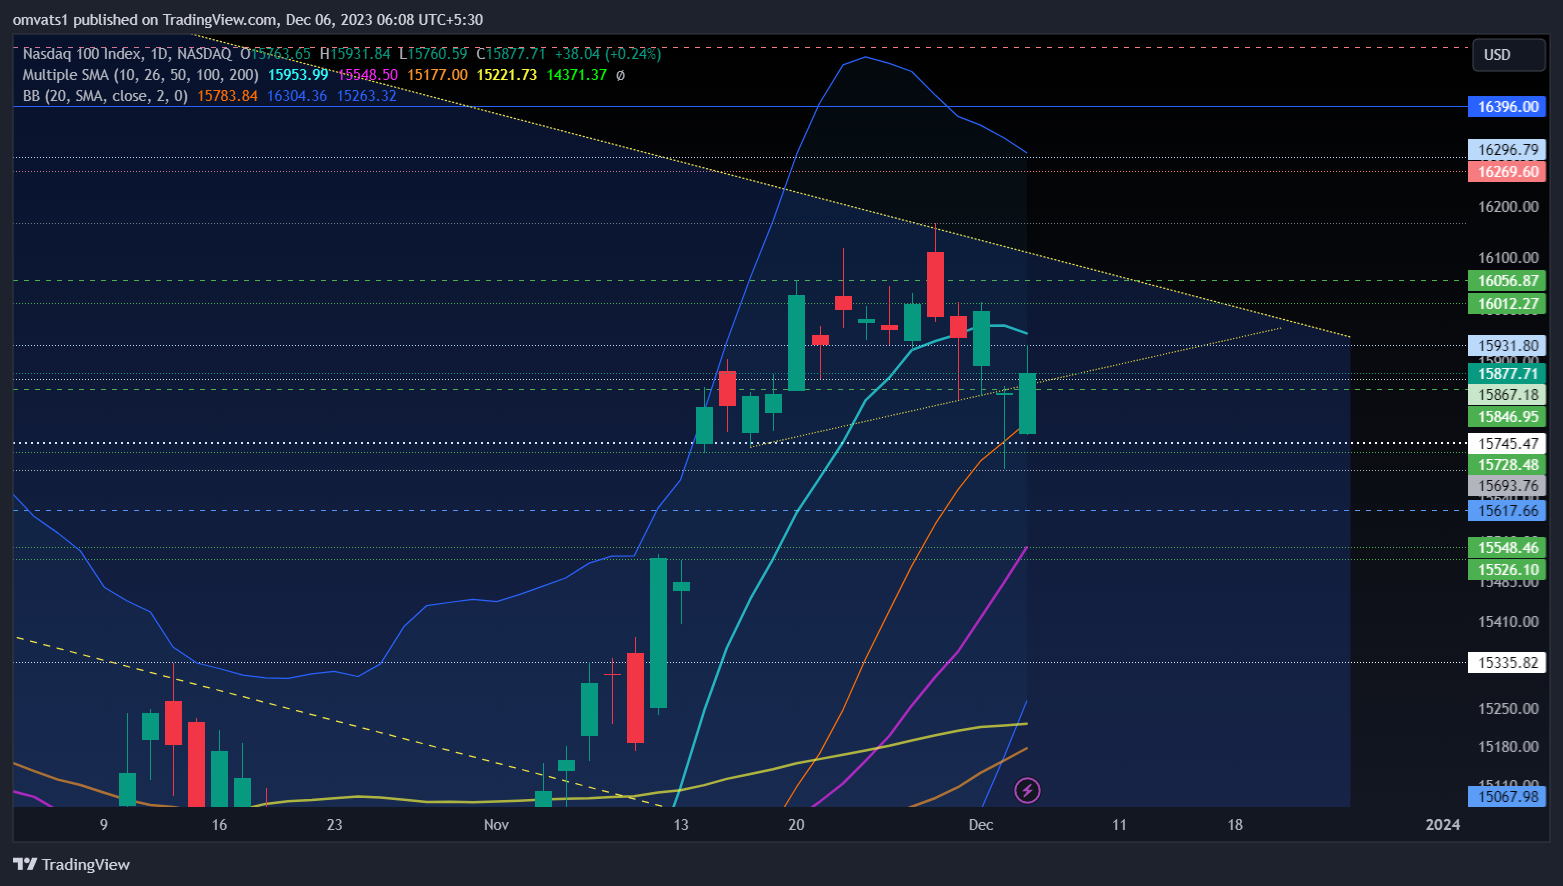
Task: Click the red 16269.60 price label
Action: coord(1507,172)
